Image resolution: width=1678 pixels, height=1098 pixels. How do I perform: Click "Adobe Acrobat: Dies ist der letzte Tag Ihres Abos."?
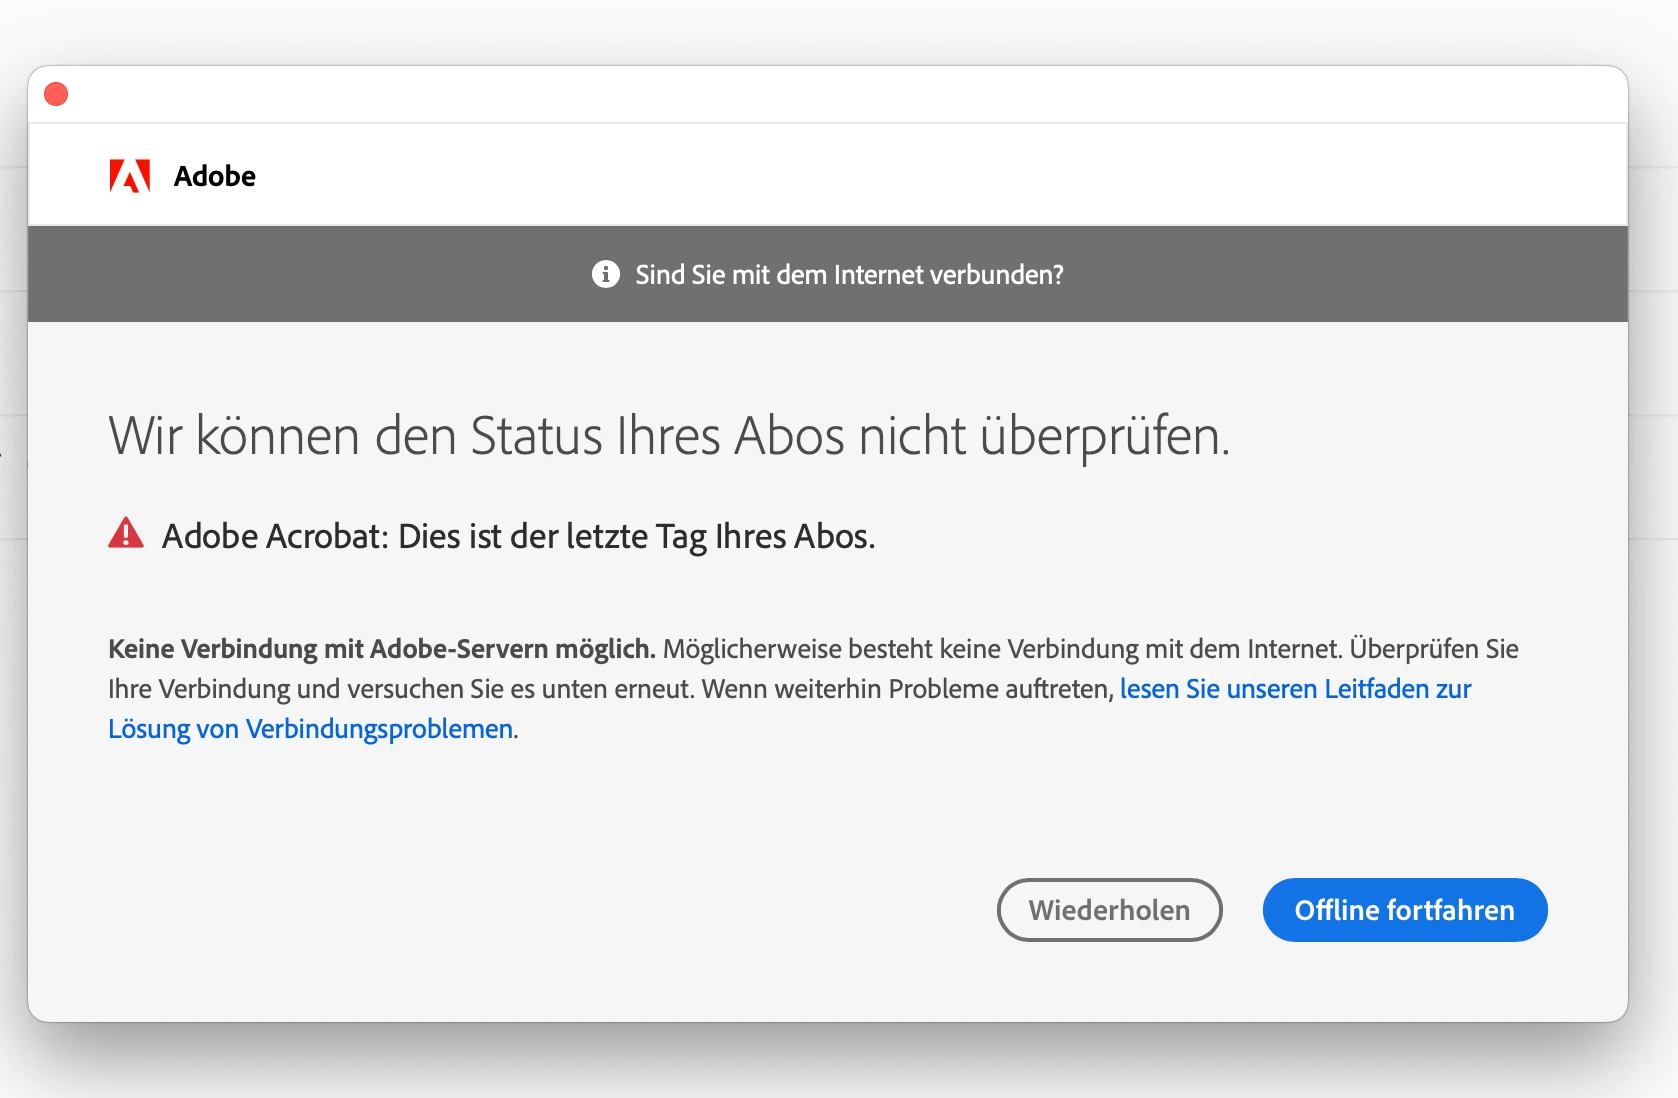pyautogui.click(x=518, y=537)
